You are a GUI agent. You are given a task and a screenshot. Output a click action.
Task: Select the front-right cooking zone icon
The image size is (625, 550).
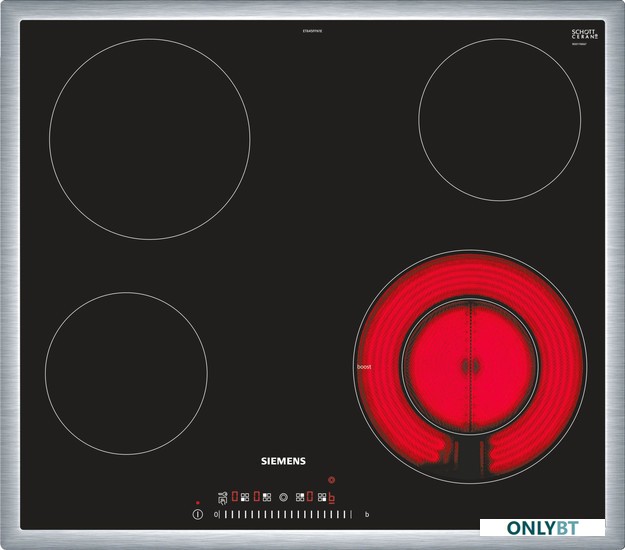pos(322,497)
